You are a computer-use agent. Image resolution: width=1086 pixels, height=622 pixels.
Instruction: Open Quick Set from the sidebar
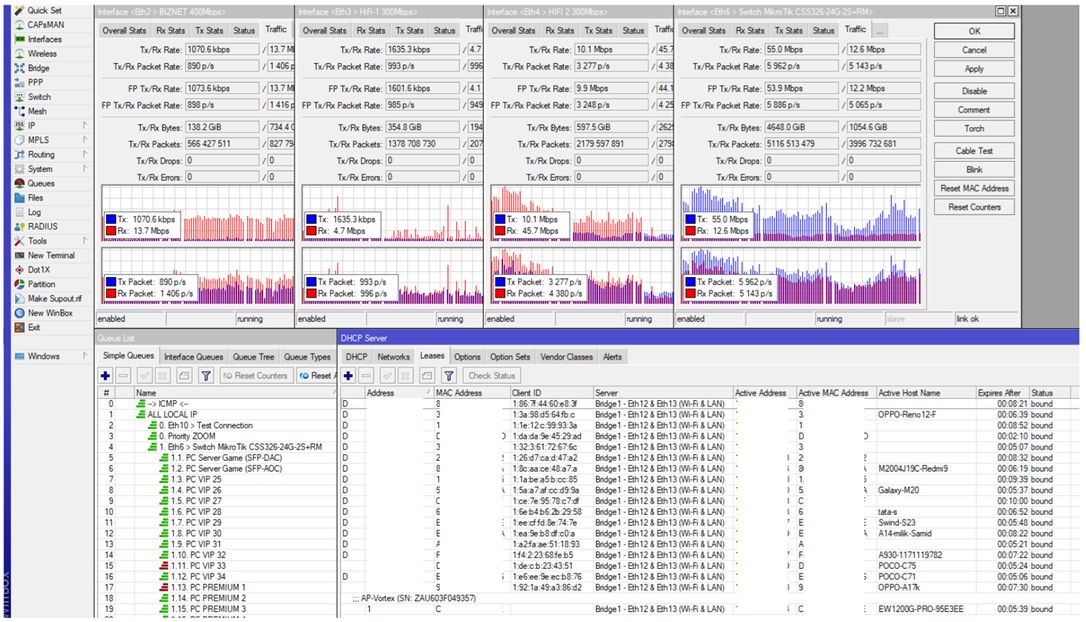point(44,10)
